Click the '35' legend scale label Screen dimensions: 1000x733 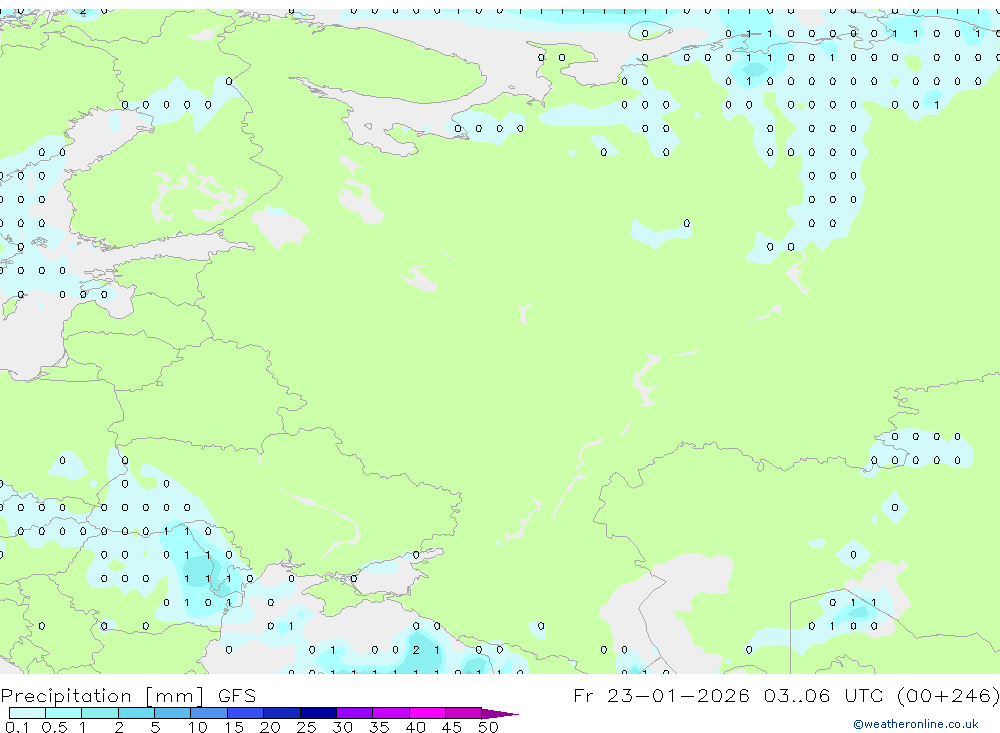(379, 727)
